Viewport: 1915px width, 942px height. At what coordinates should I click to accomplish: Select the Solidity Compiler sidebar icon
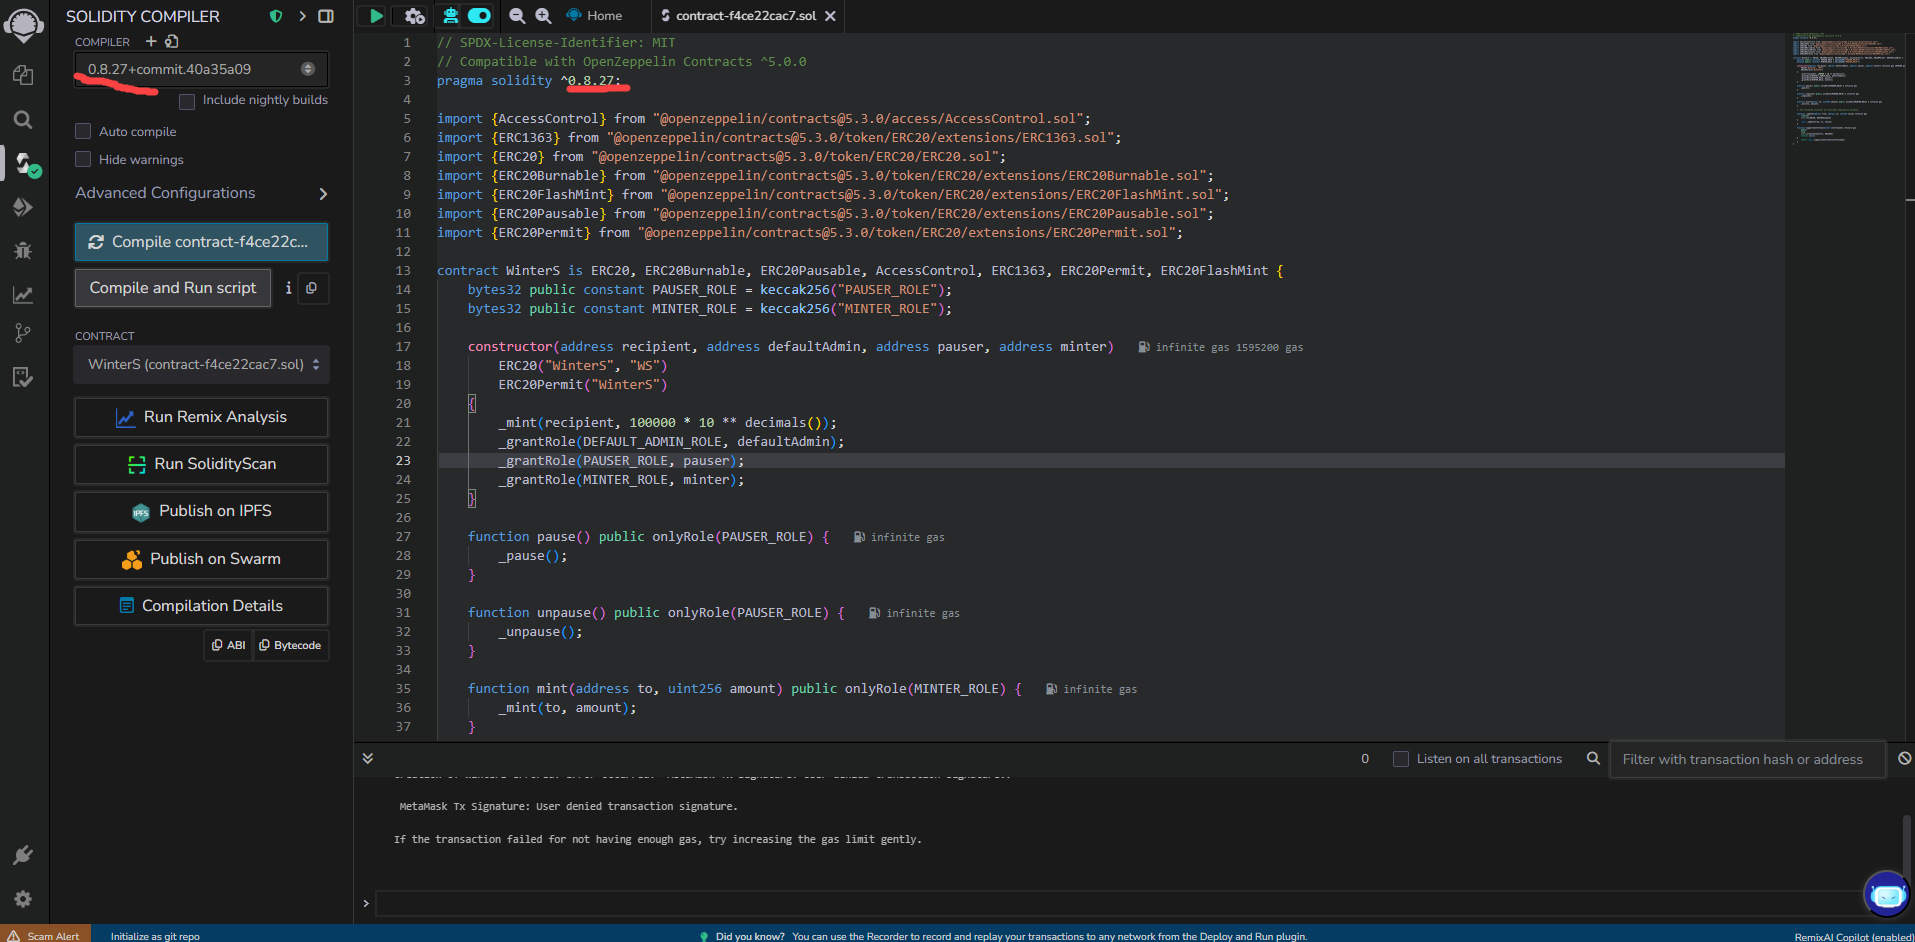[26, 164]
